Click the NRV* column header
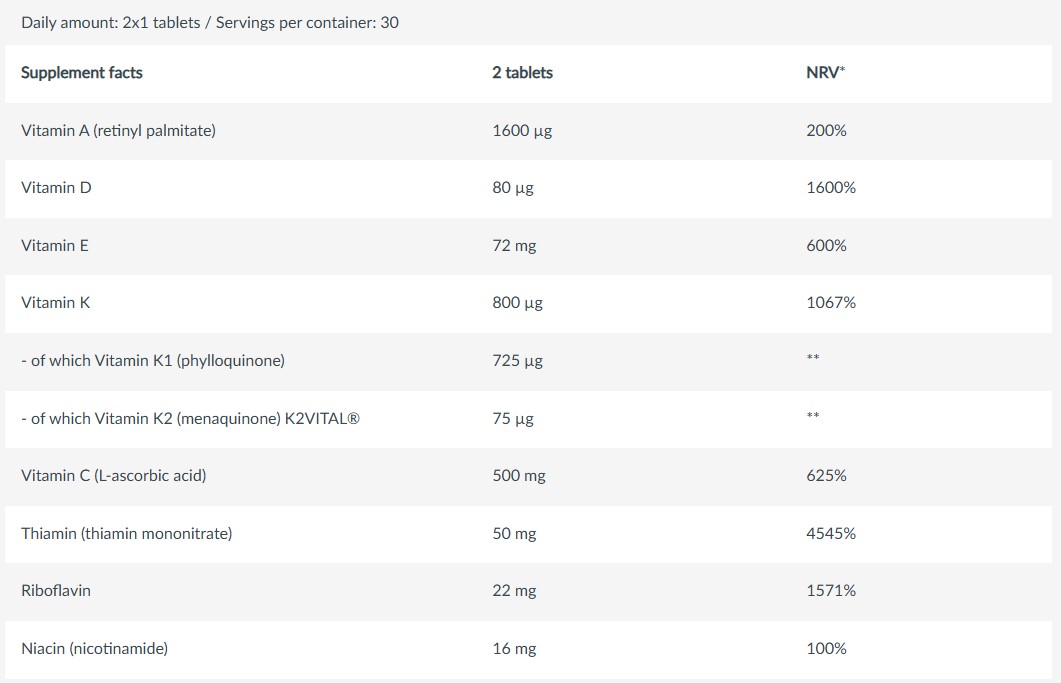 pyautogui.click(x=825, y=73)
